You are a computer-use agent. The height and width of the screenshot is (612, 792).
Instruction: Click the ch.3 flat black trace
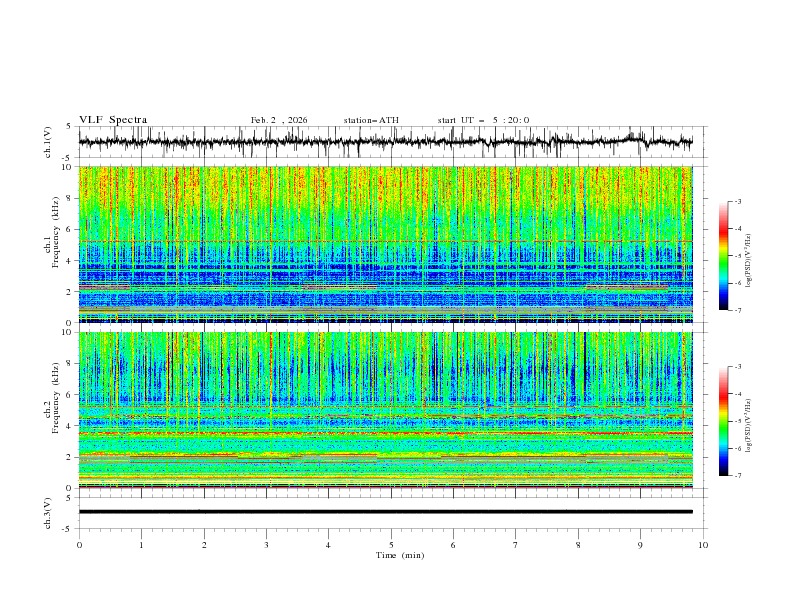tap(385, 512)
